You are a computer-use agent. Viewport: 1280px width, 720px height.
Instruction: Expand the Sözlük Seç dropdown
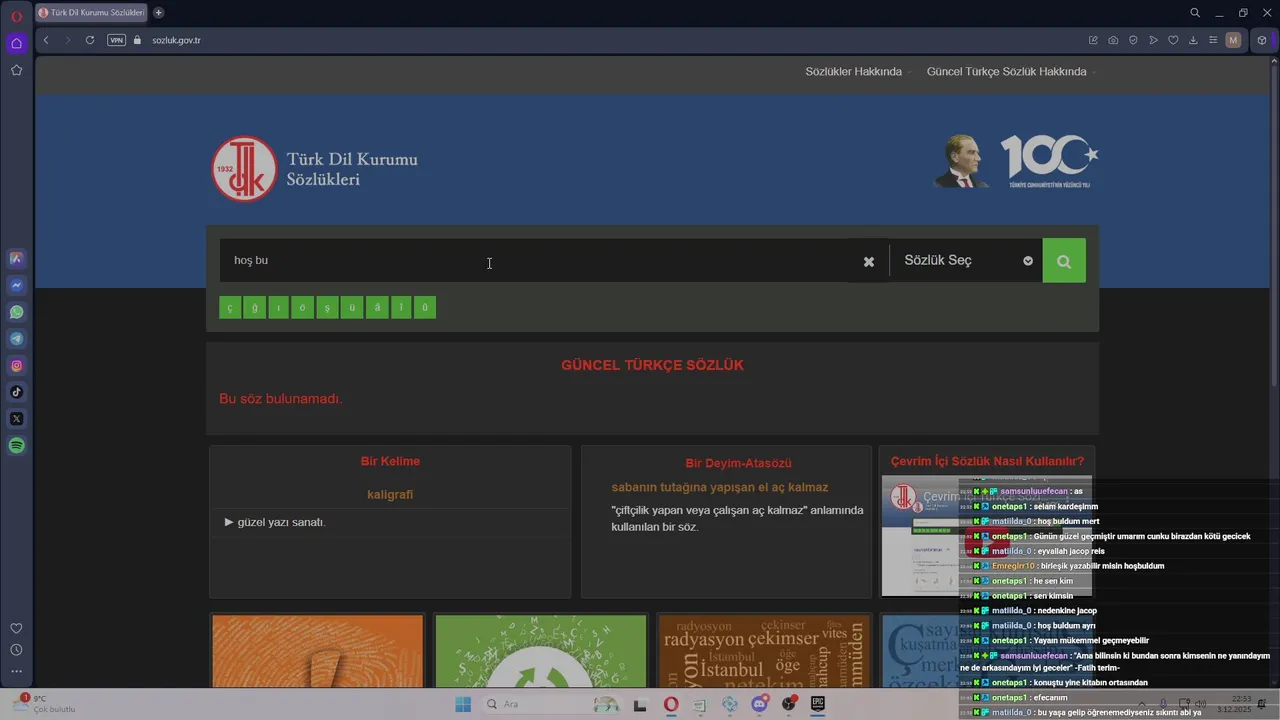[x=967, y=260]
